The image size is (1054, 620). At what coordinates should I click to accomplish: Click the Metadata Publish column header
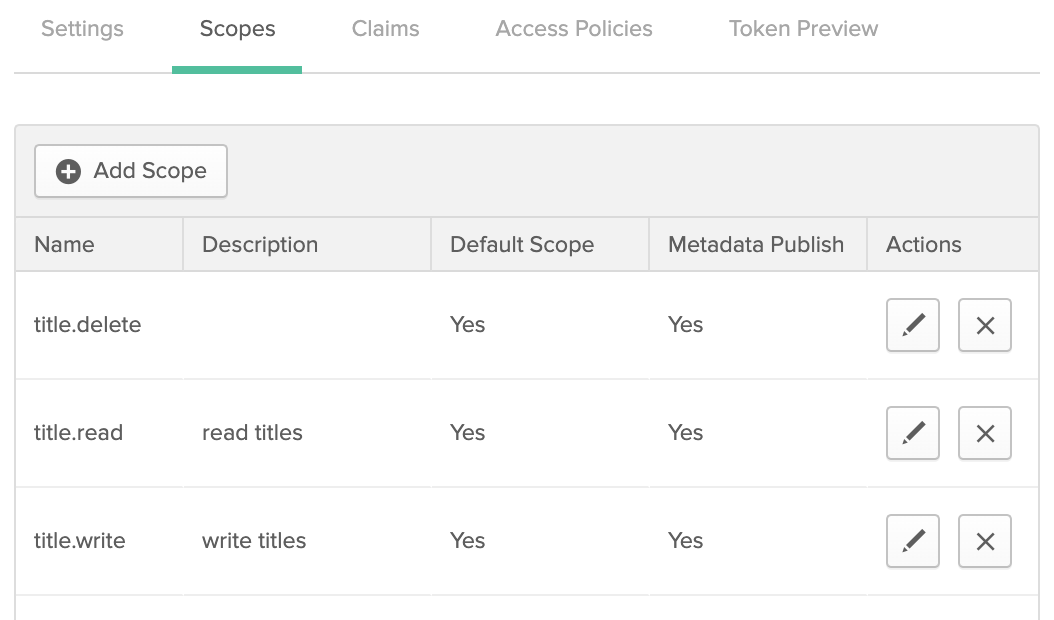tap(756, 244)
